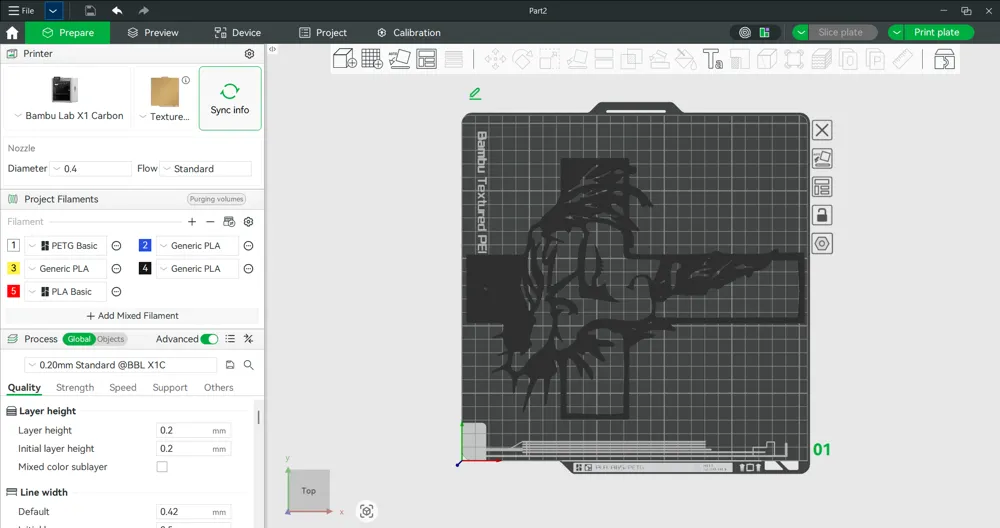The image size is (1000, 528).
Task: Click the Add object cube icon
Action: click(x=345, y=59)
